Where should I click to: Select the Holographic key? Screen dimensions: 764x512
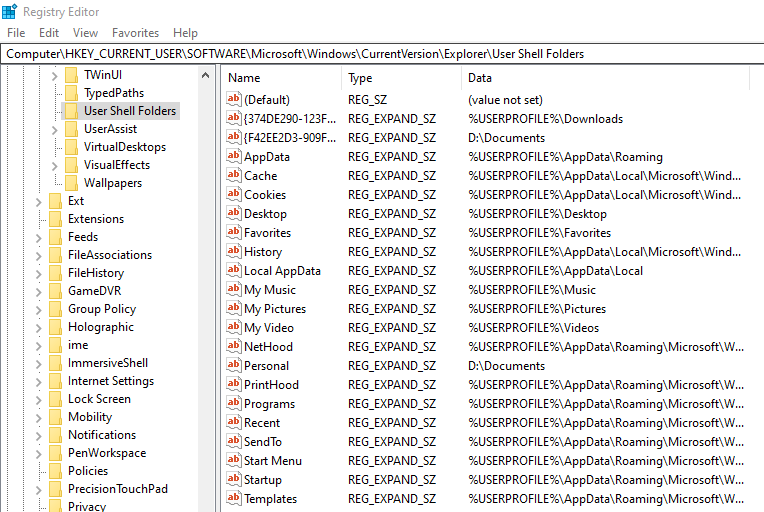pyautogui.click(x=101, y=327)
